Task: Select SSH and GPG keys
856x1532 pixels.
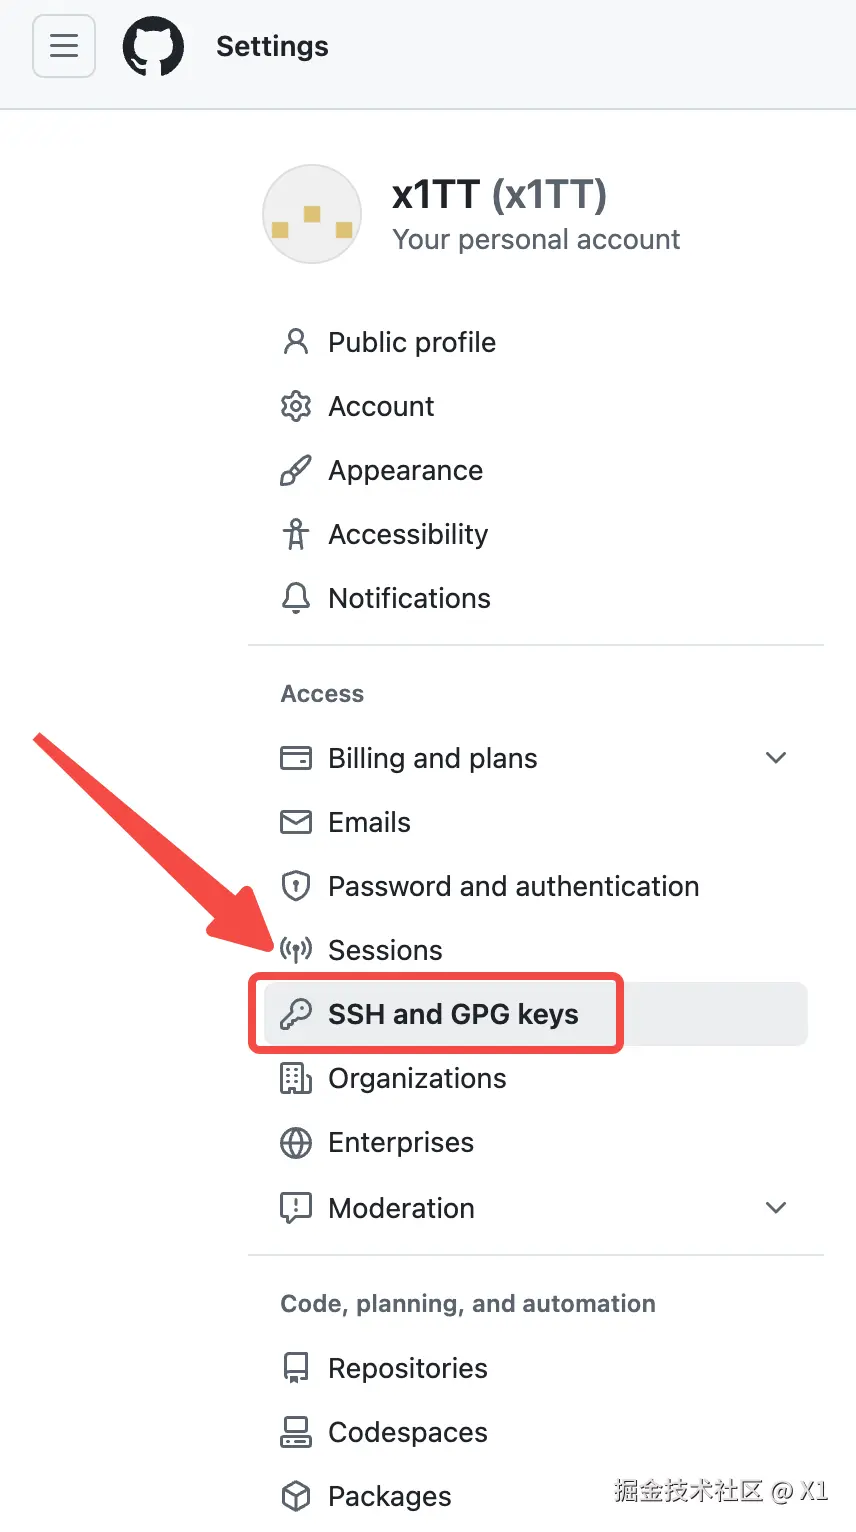Action: 453,1014
